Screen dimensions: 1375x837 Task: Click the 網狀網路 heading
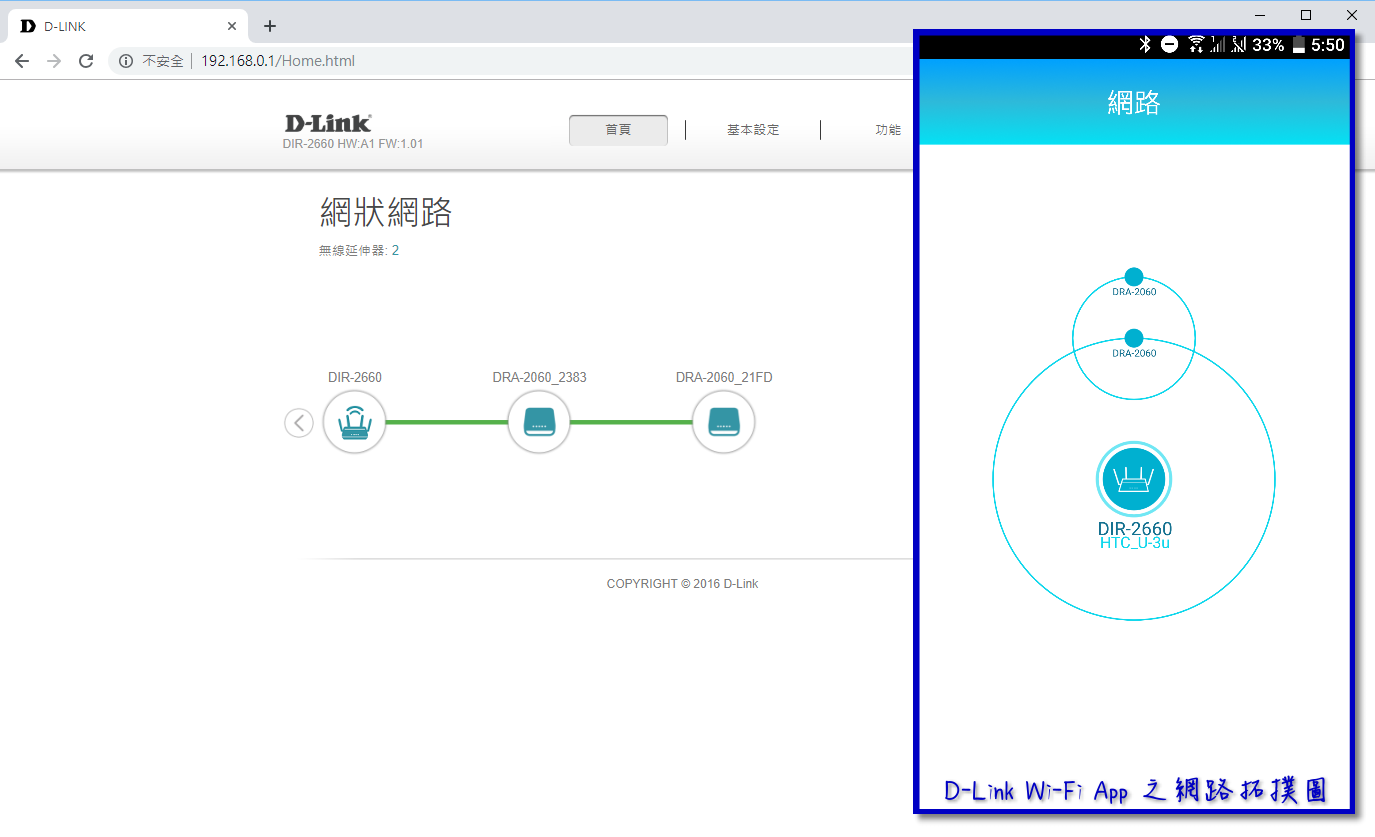(386, 212)
